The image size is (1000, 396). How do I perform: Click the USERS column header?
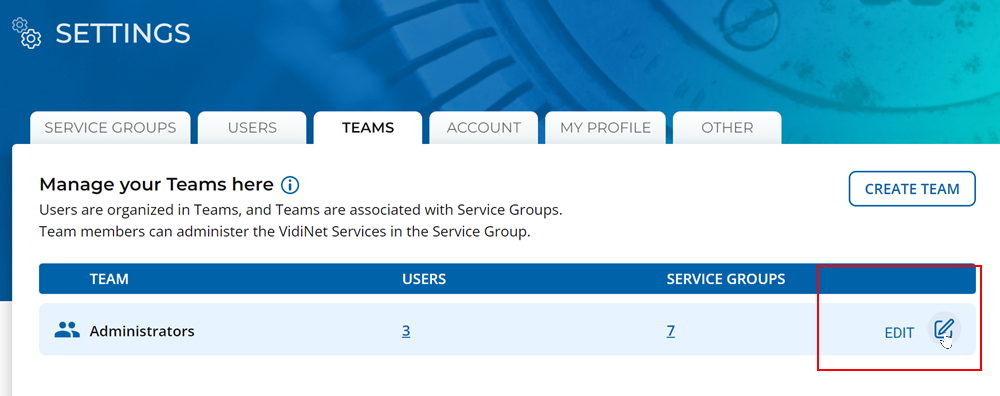(x=423, y=279)
